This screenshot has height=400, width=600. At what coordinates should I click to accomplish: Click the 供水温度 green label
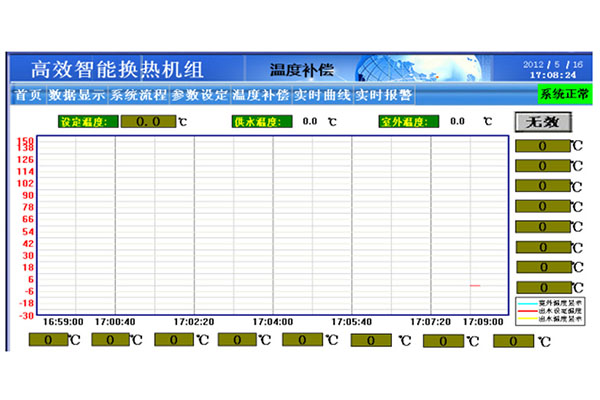tap(262, 122)
